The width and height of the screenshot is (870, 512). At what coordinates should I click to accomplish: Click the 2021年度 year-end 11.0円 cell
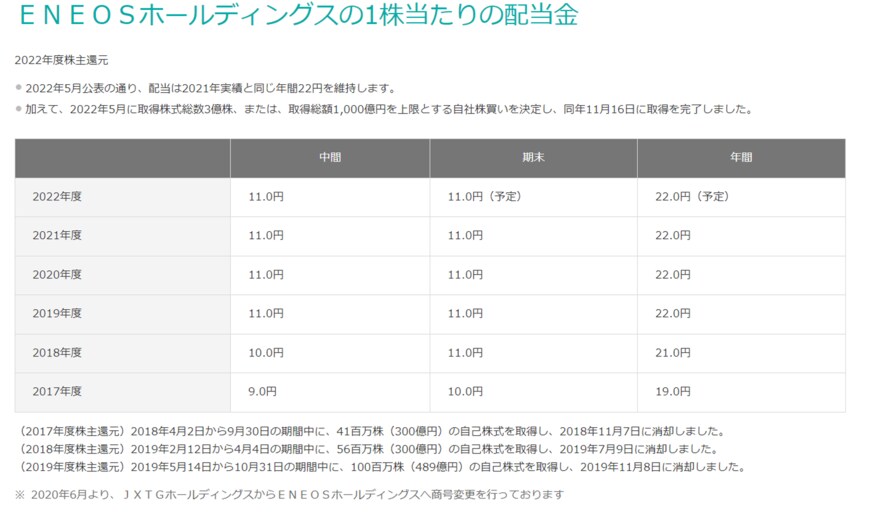click(x=533, y=236)
